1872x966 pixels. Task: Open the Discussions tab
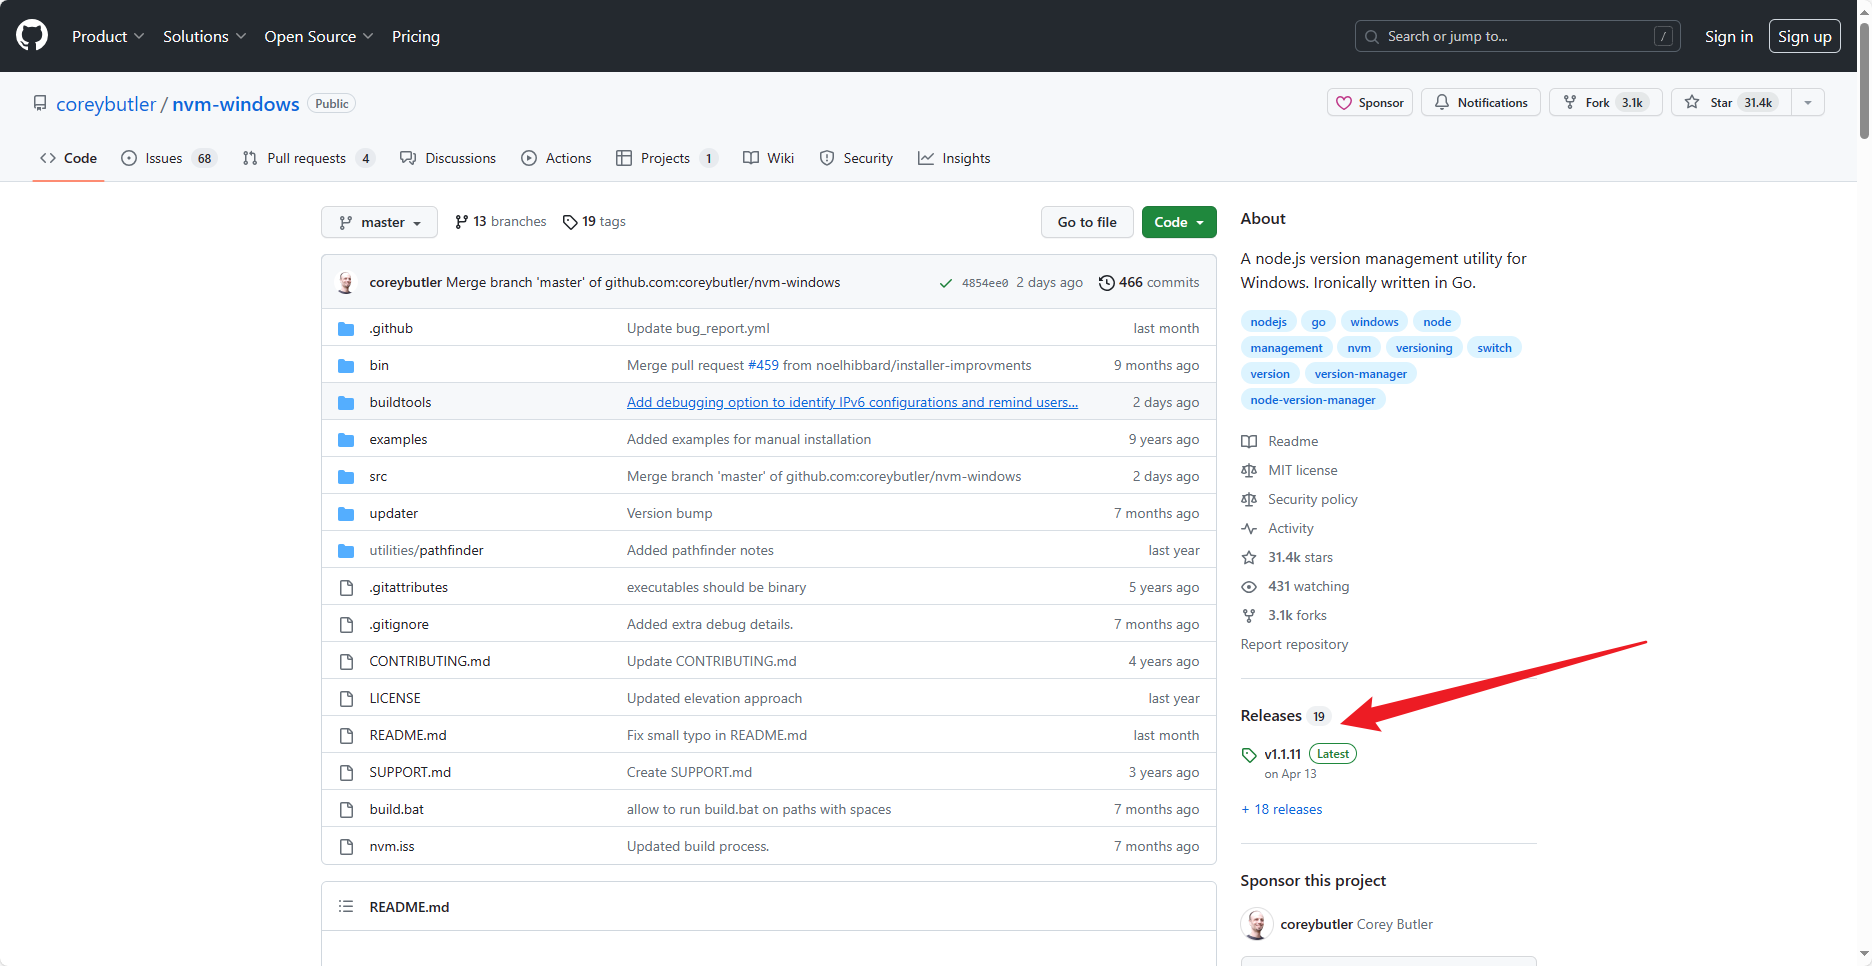[447, 158]
